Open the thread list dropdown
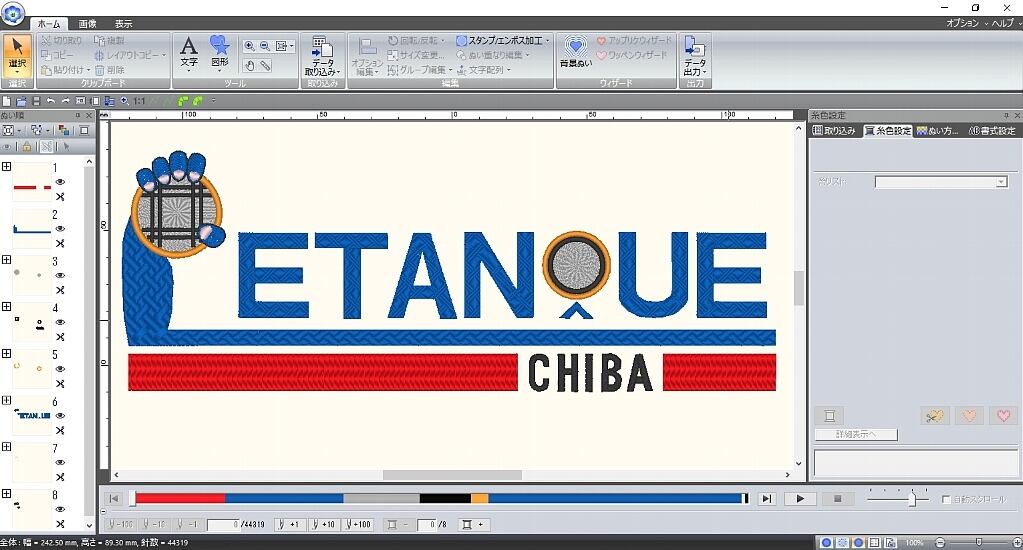This screenshot has height=550, width=1023. tap(1001, 182)
